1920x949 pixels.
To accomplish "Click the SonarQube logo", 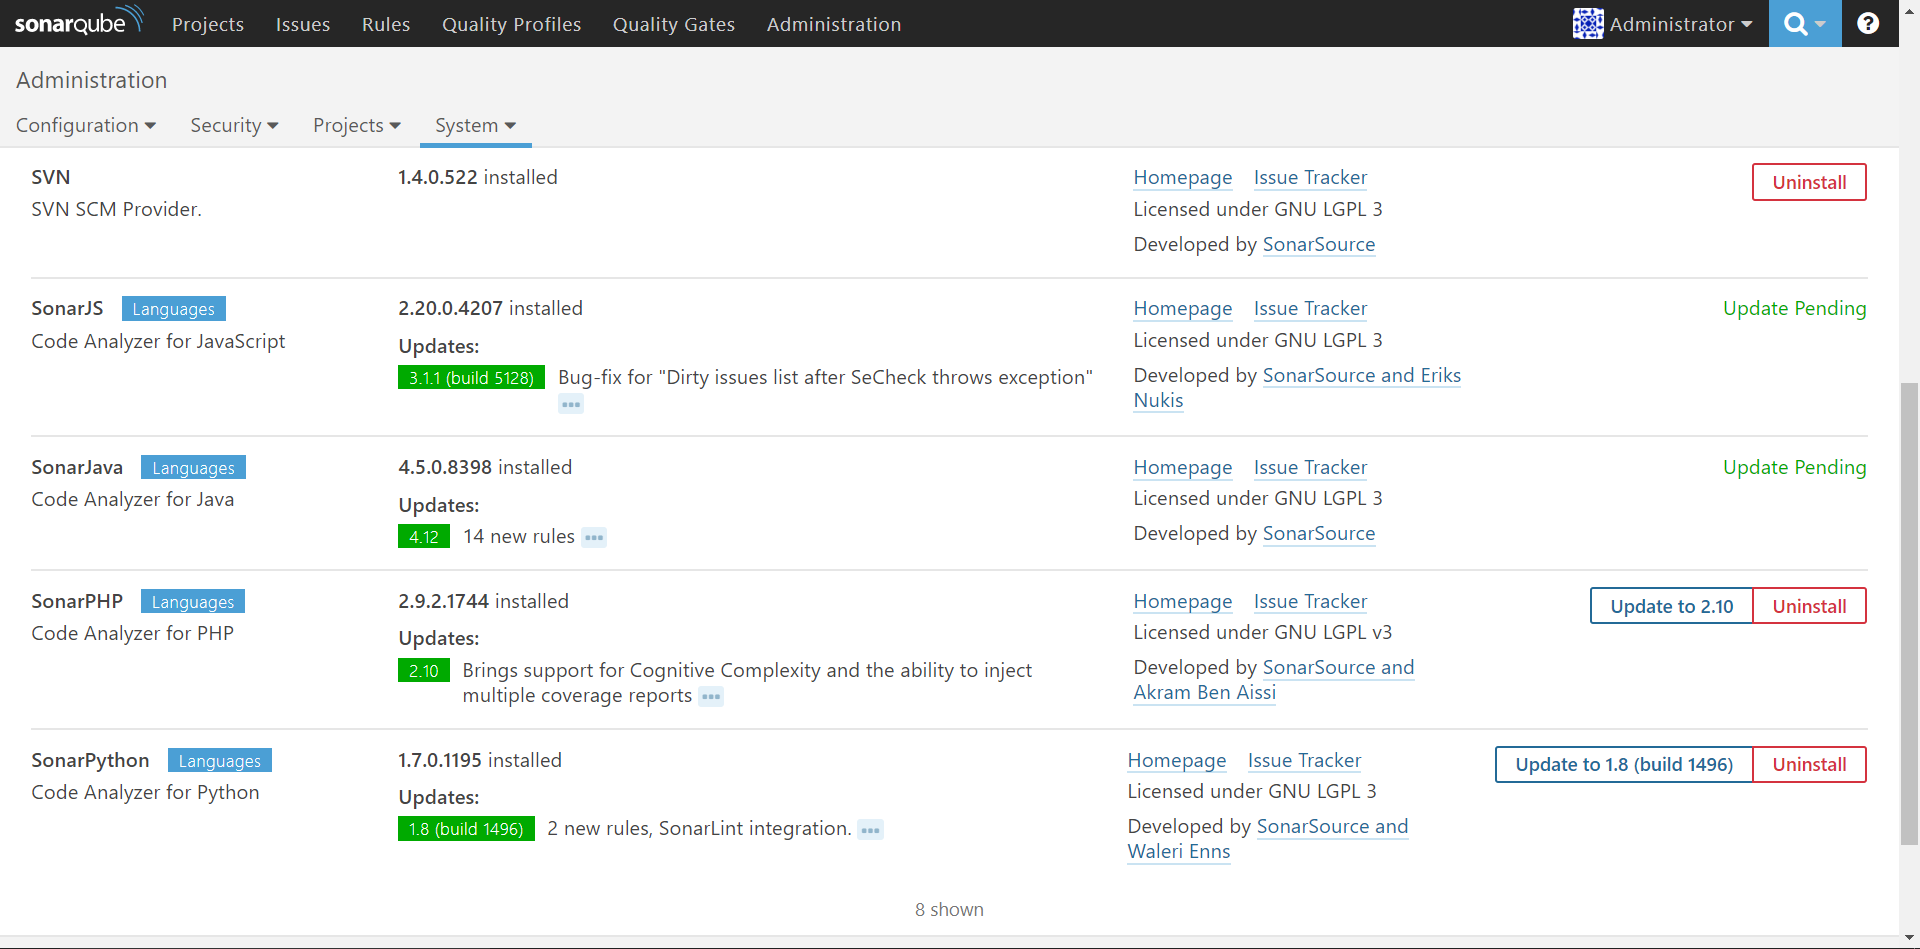I will coord(79,22).
